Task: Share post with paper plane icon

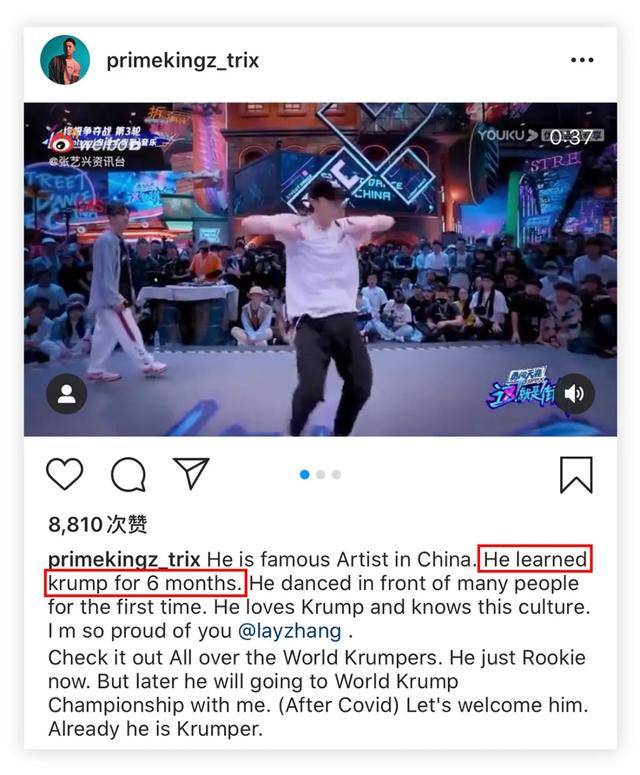Action: click(191, 473)
